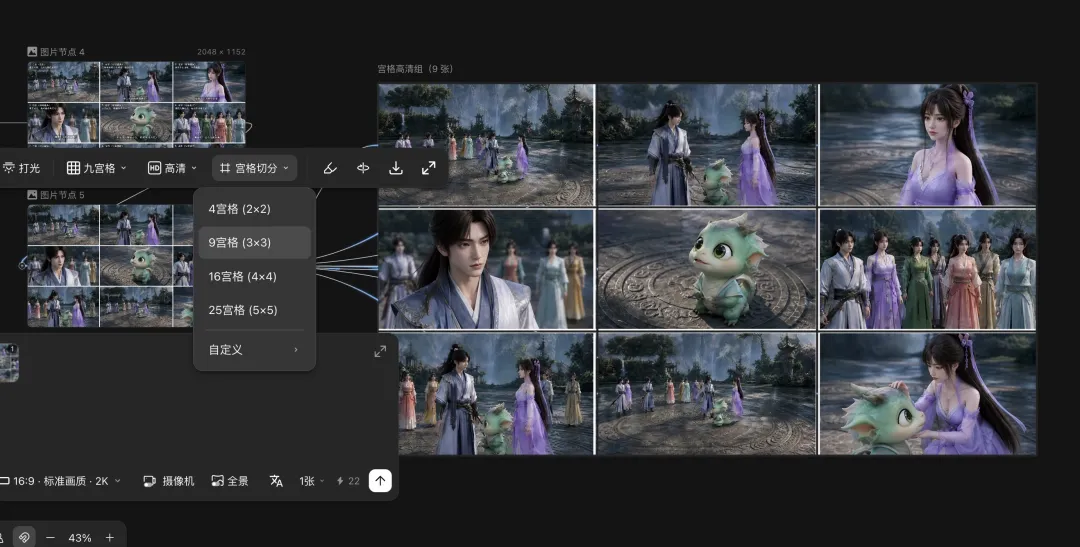Collapse the 宫格切分 dropdown

coord(254,168)
